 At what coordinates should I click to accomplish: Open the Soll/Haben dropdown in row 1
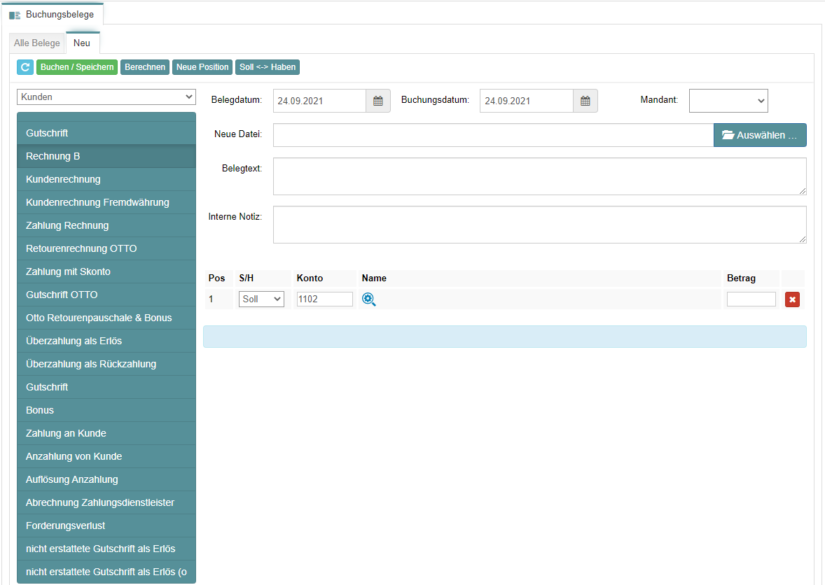point(261,299)
